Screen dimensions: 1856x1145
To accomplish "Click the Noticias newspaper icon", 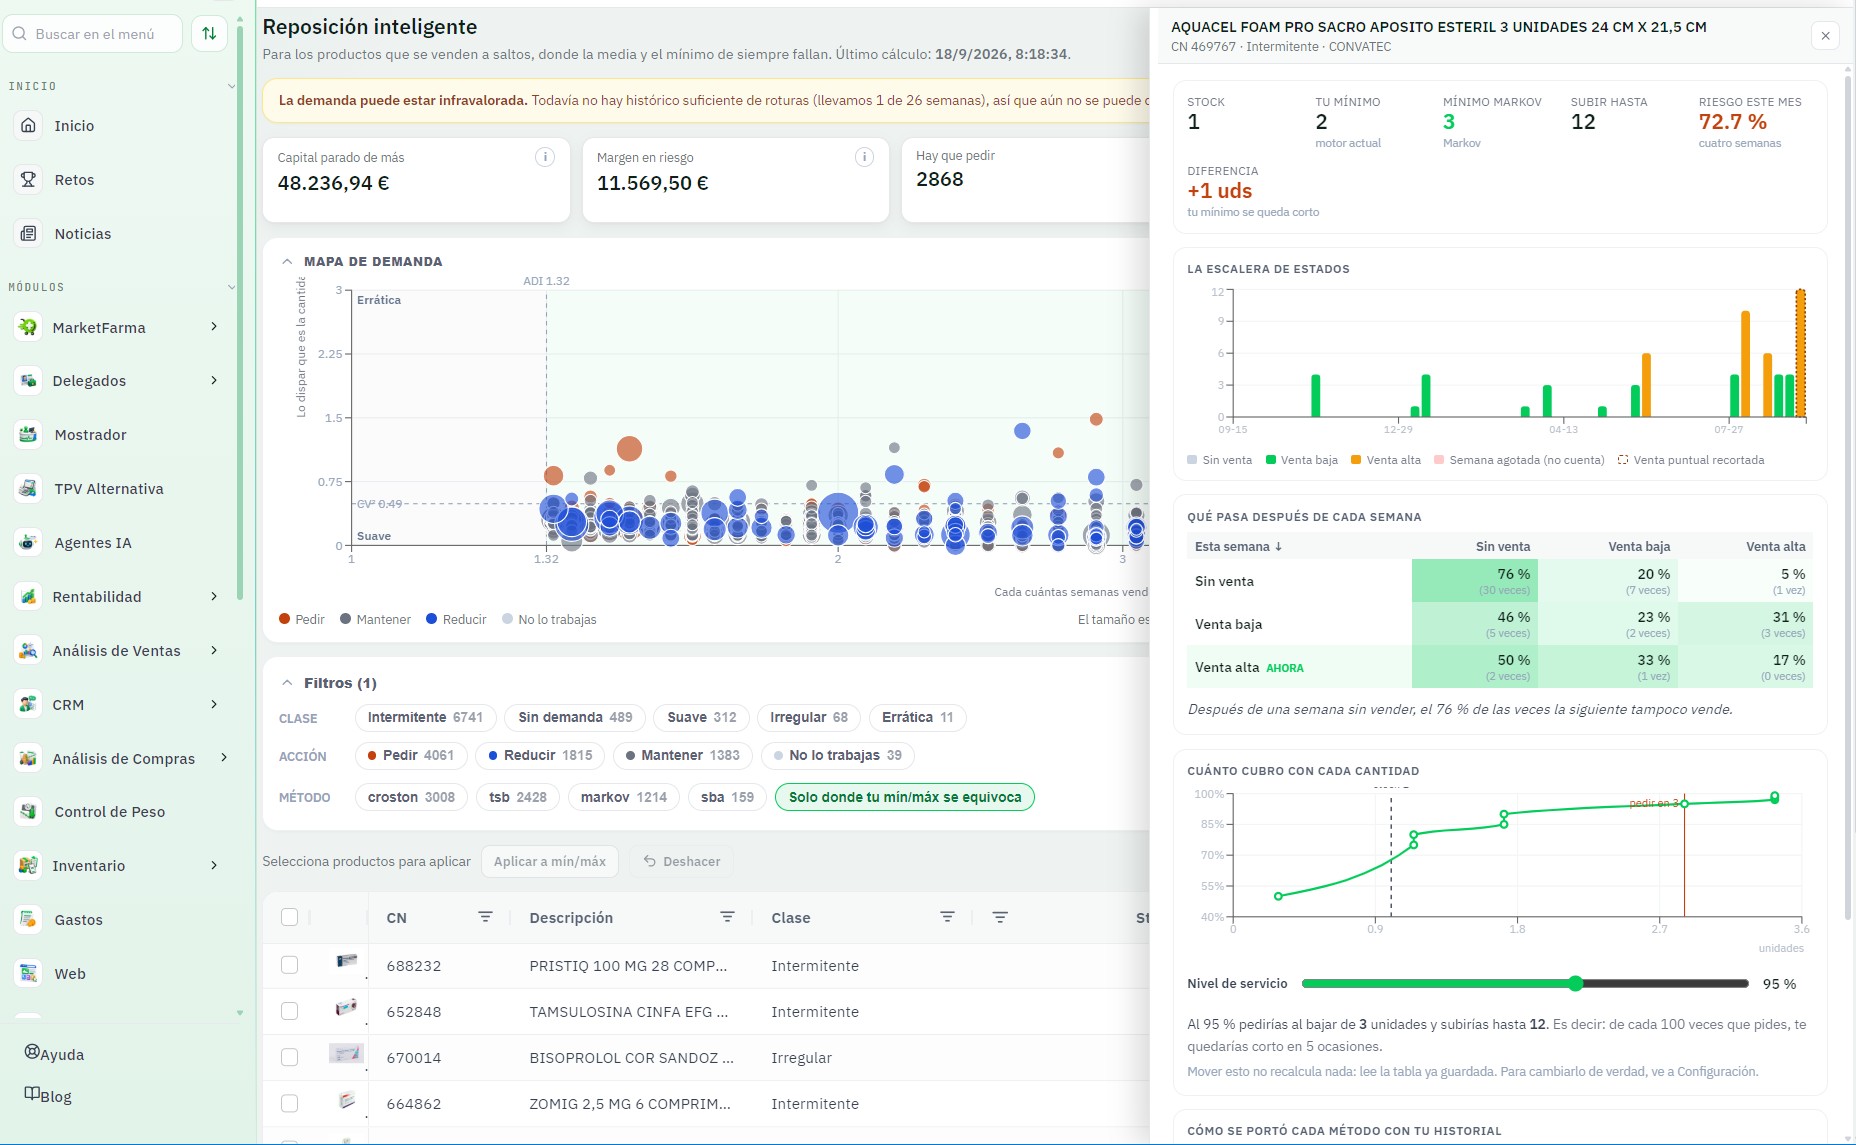I will click(x=28, y=234).
